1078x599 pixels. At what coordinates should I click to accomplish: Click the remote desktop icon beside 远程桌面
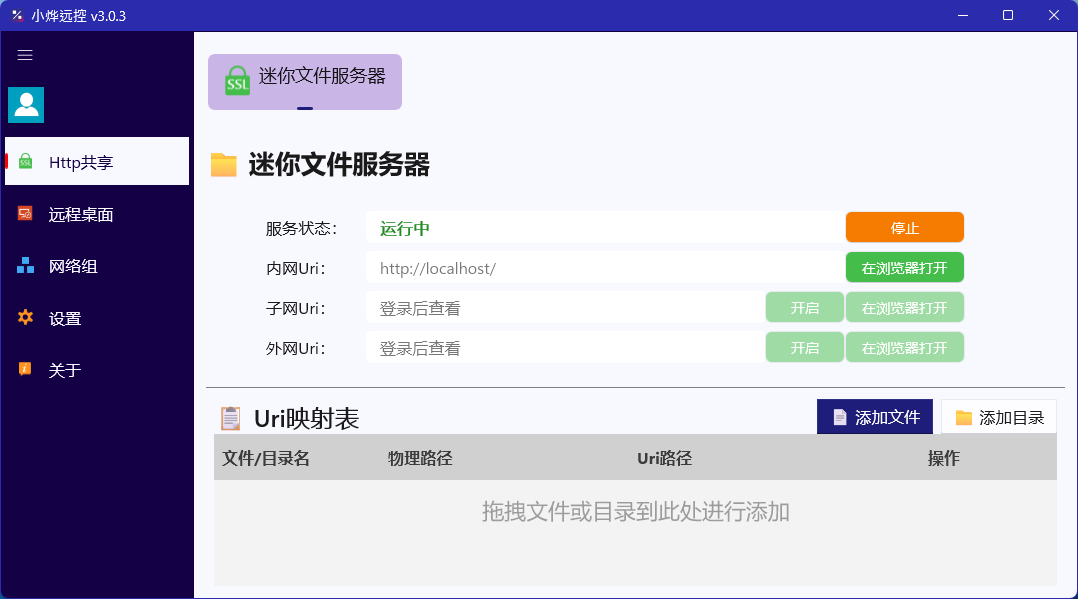25,214
